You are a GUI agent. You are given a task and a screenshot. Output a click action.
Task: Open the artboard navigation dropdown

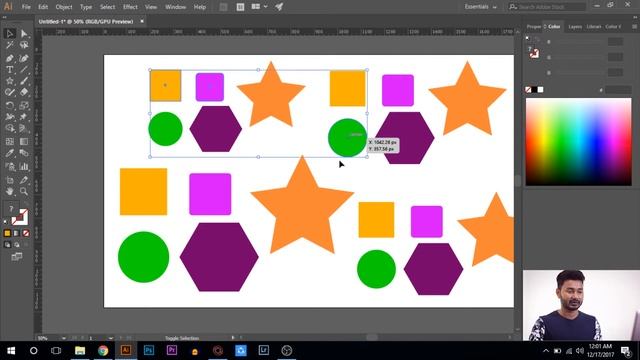coord(111,338)
